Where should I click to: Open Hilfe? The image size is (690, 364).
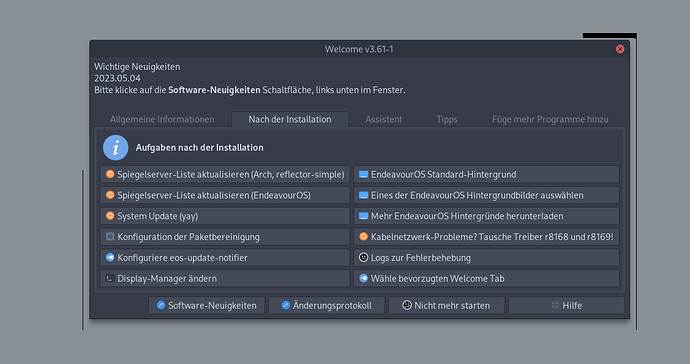point(566,305)
